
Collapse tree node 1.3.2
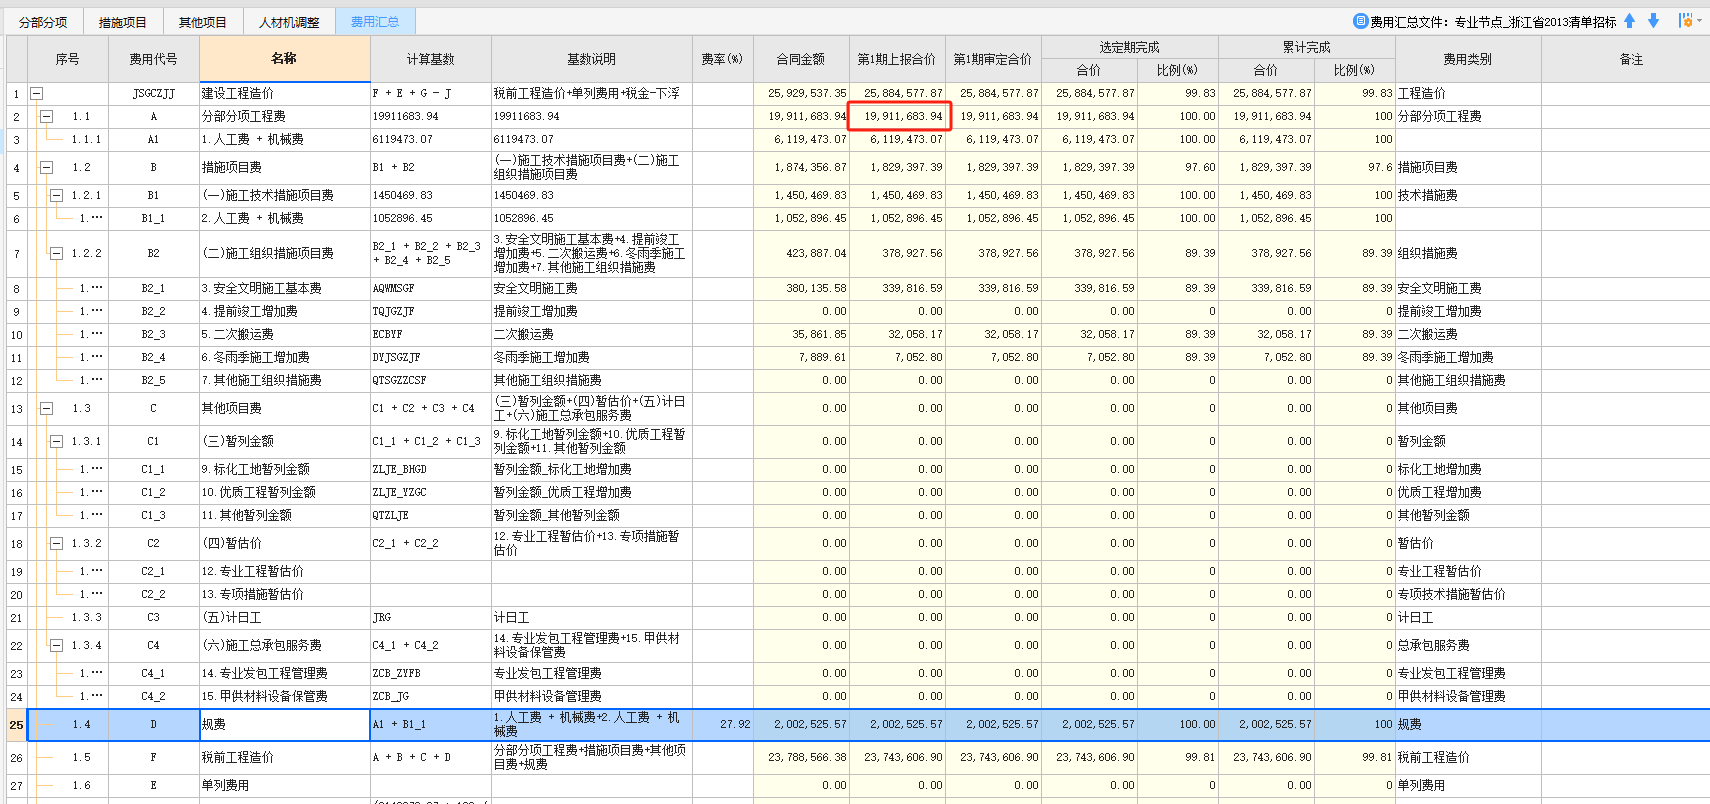pos(57,543)
